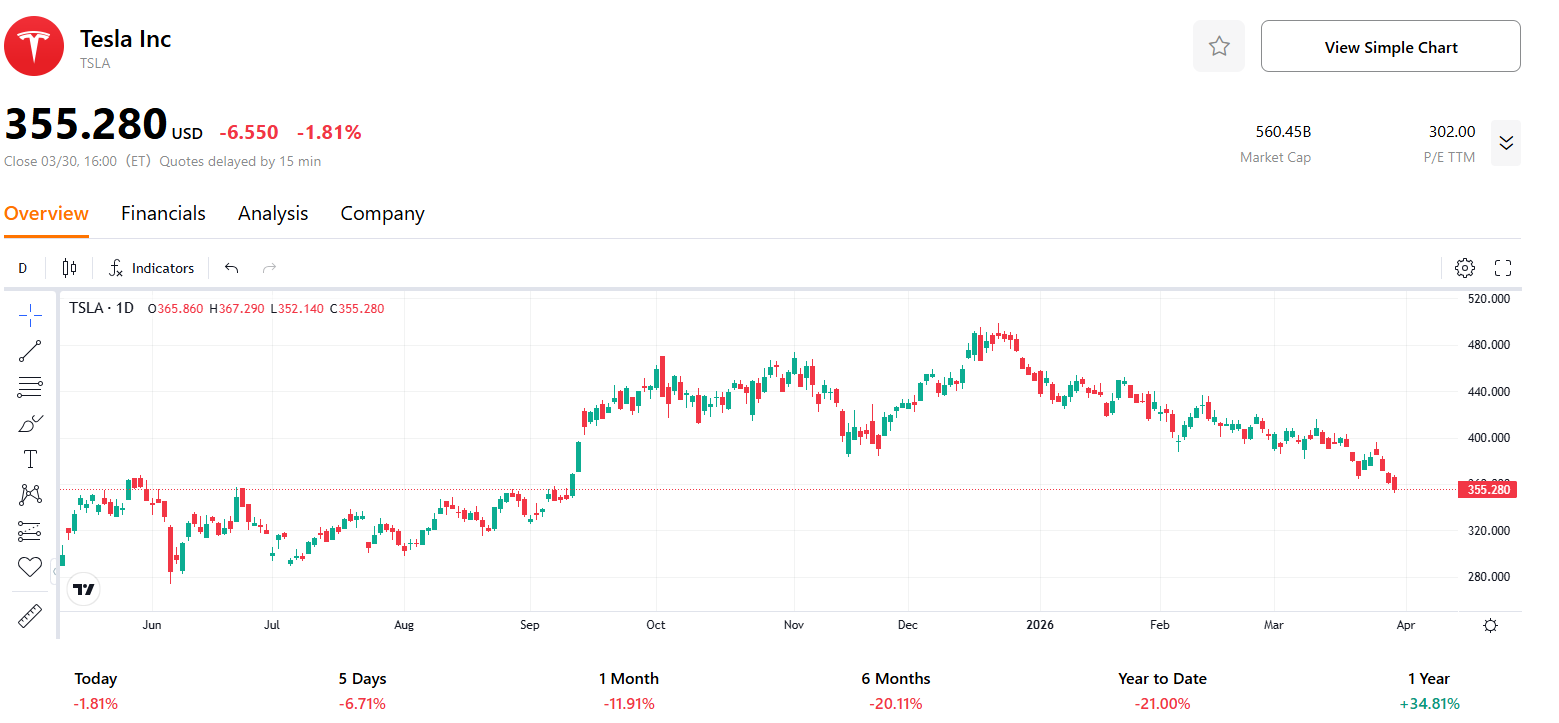
Task: Select the text annotation tool
Action: [x=30, y=459]
